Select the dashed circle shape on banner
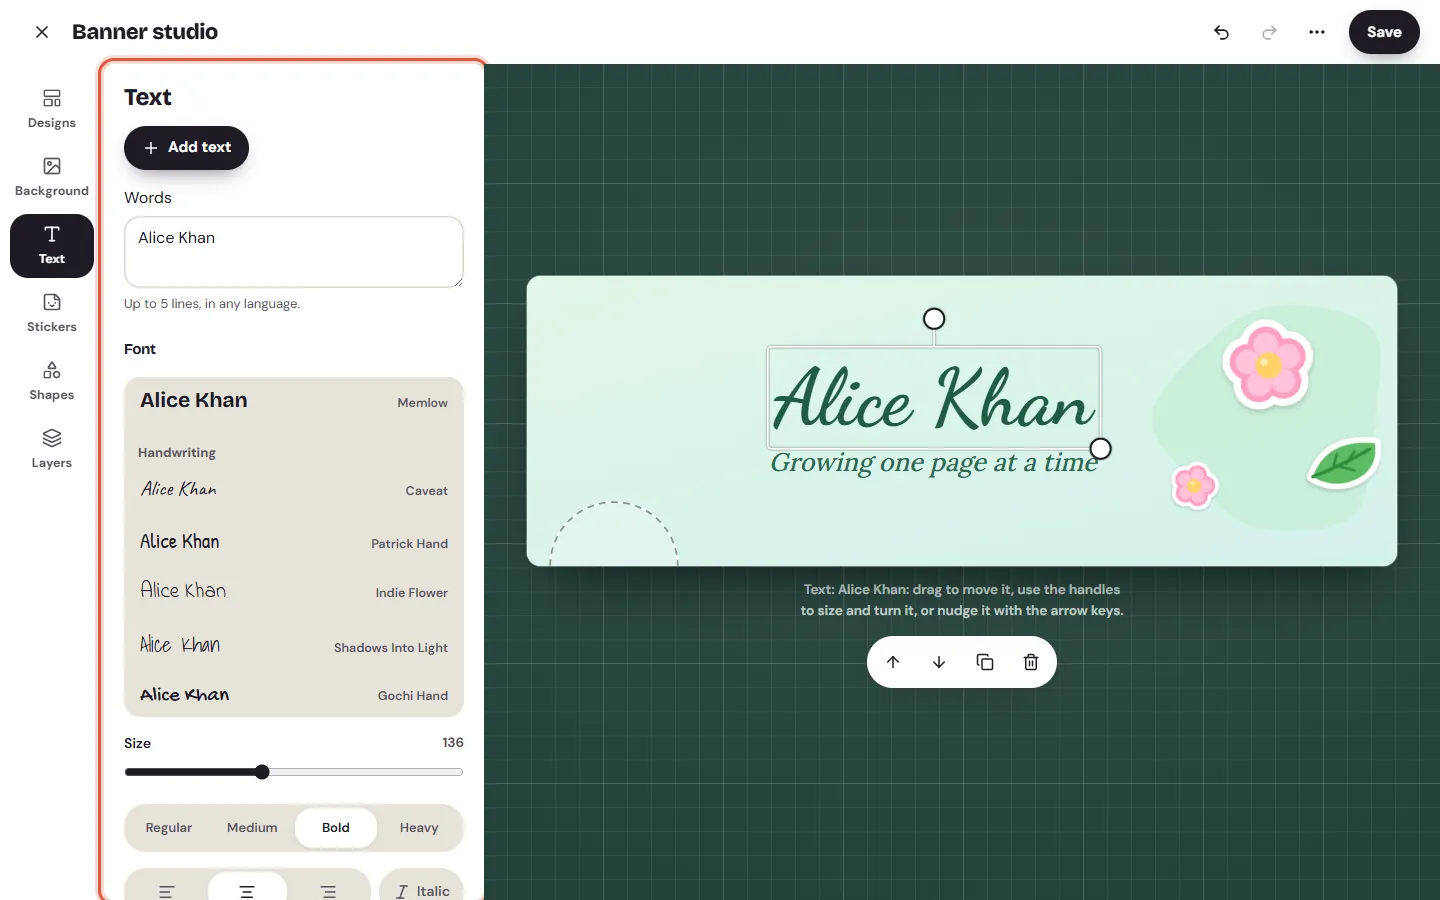The height and width of the screenshot is (900, 1440). [x=614, y=535]
